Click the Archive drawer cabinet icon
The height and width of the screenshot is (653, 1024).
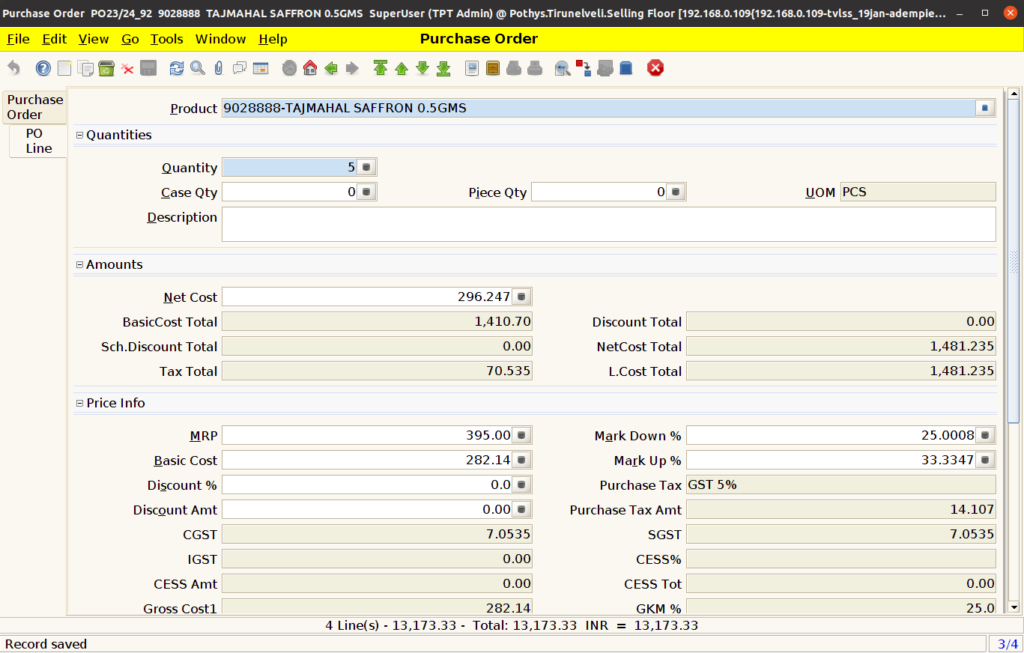[x=493, y=68]
